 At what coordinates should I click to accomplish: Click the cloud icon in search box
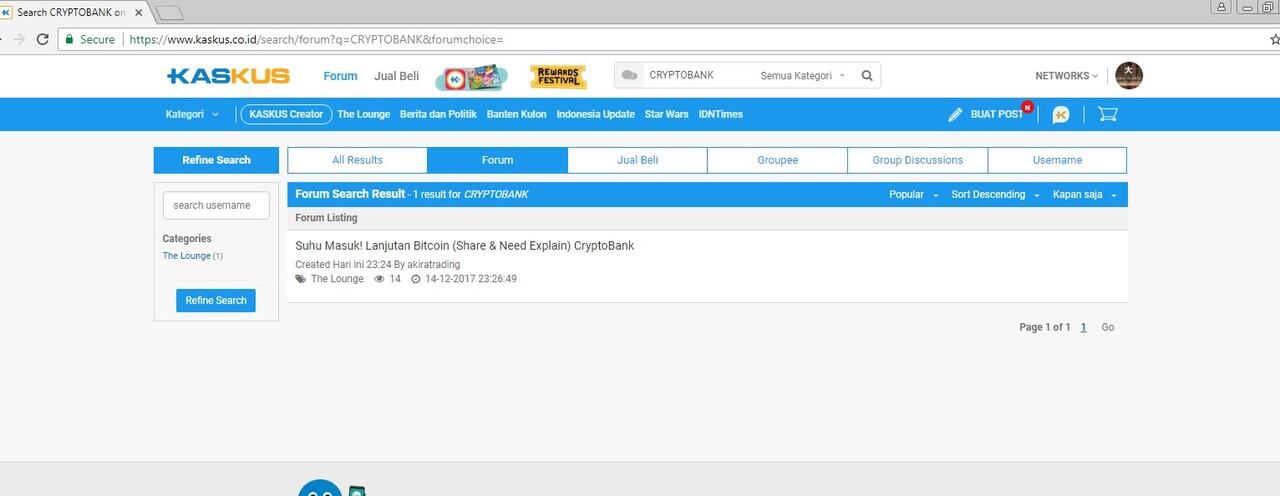coord(629,75)
